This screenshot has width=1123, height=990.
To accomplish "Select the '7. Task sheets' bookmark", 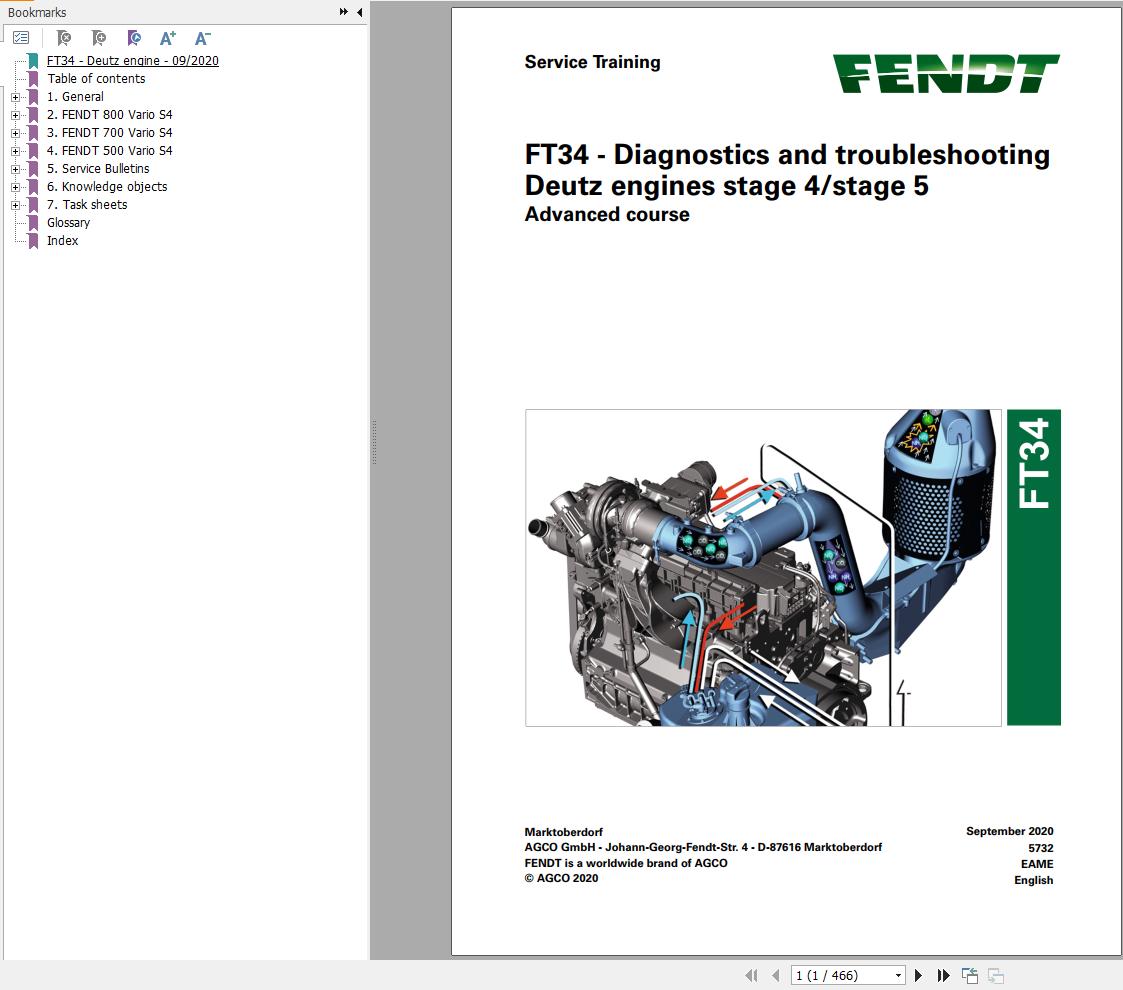I will (x=87, y=204).
